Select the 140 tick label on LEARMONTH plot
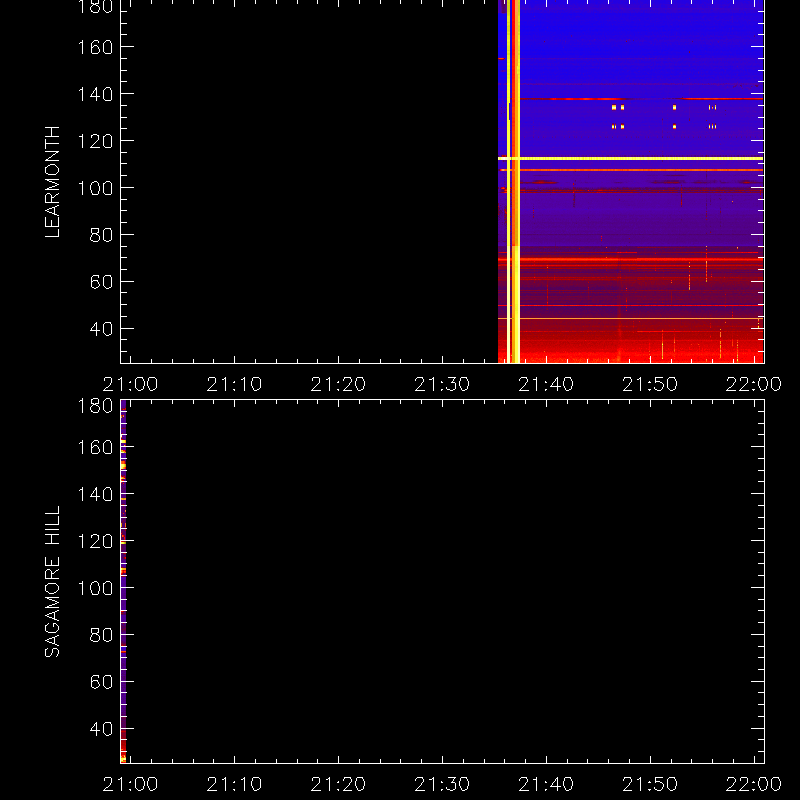The height and width of the screenshot is (800, 800). 95,94
